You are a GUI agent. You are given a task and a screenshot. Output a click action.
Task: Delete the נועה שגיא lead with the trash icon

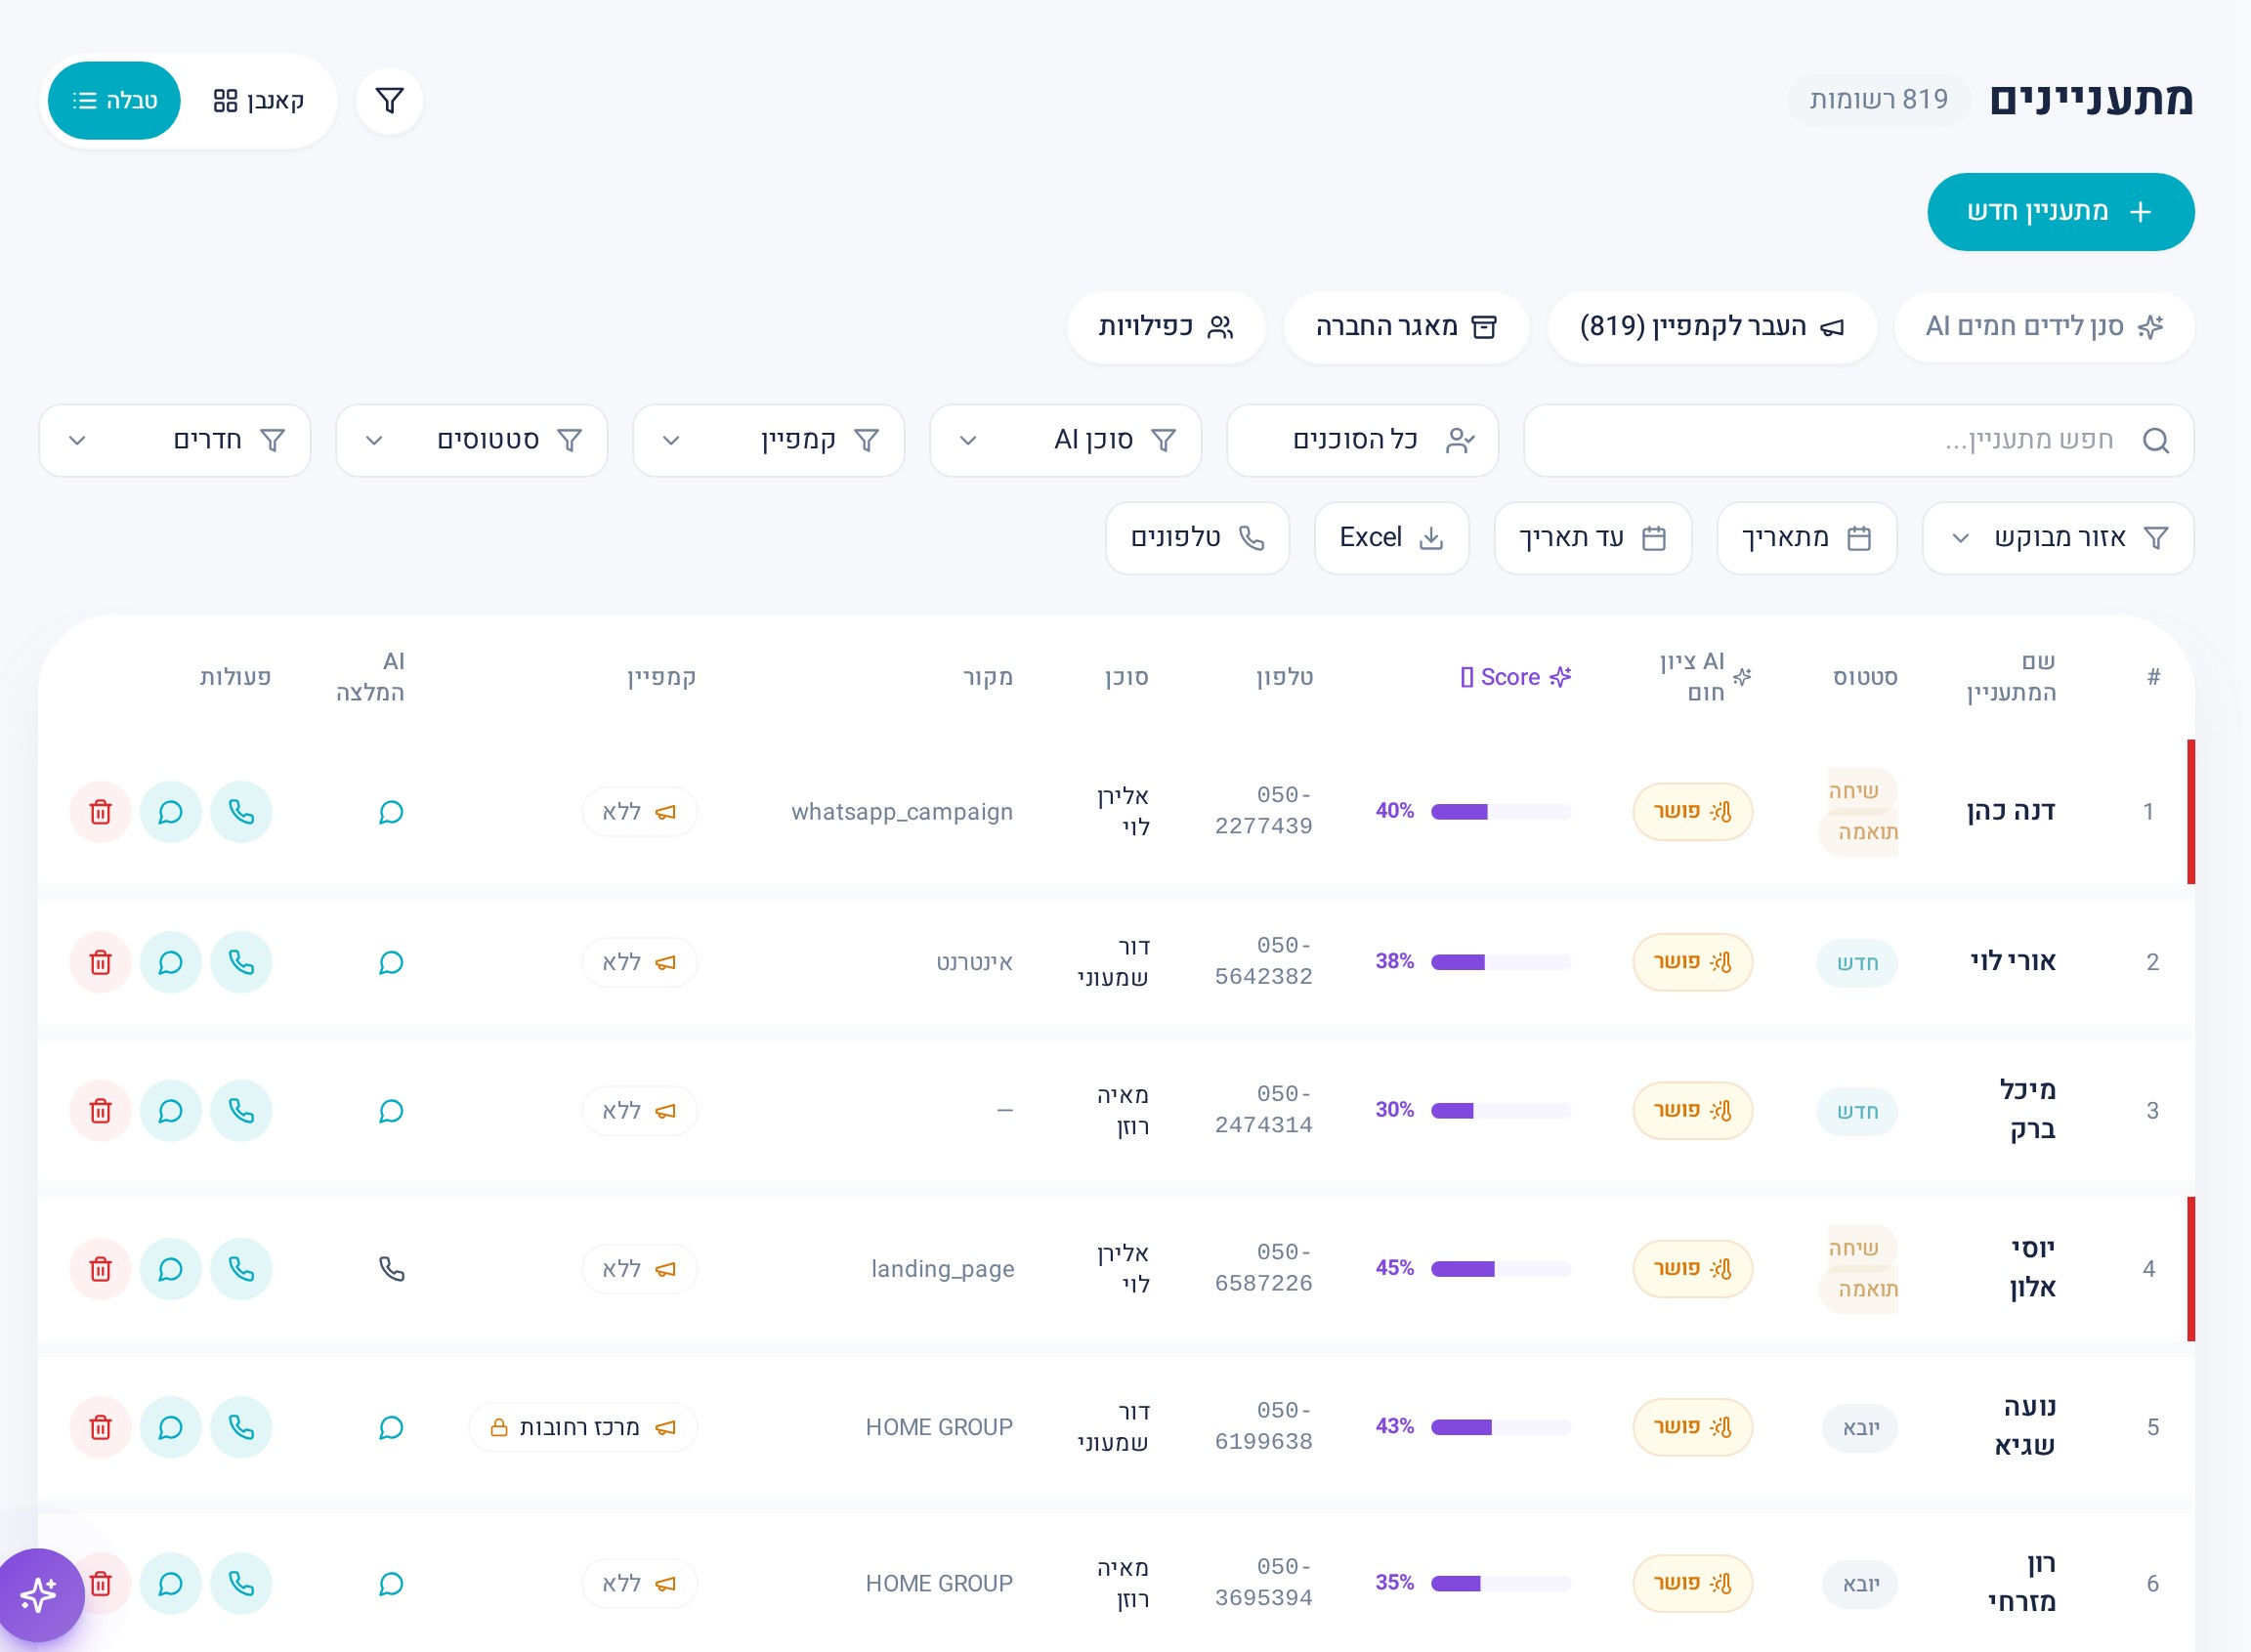(x=100, y=1427)
